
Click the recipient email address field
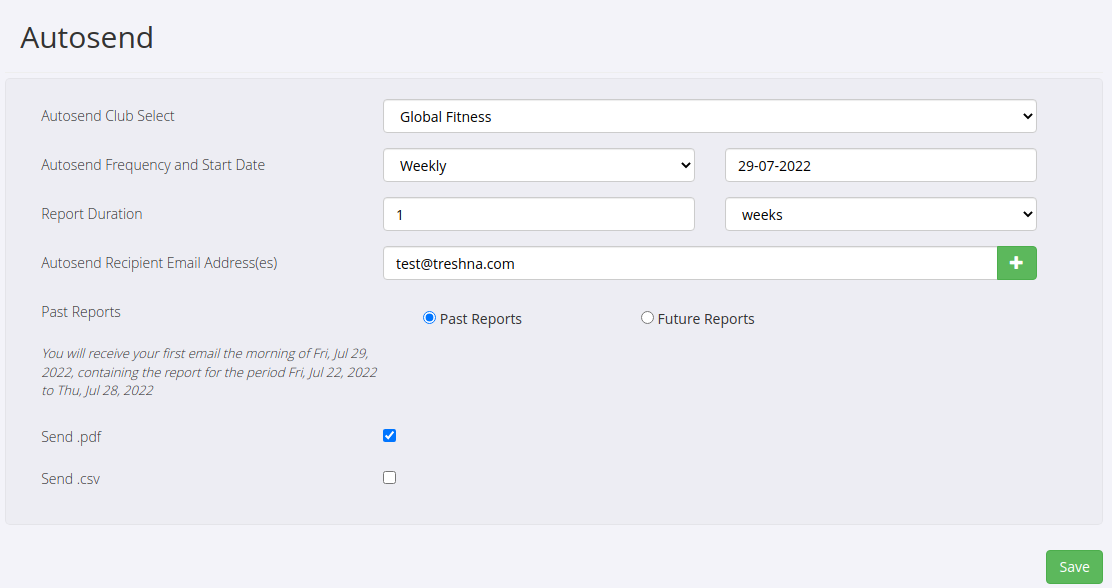pos(690,263)
